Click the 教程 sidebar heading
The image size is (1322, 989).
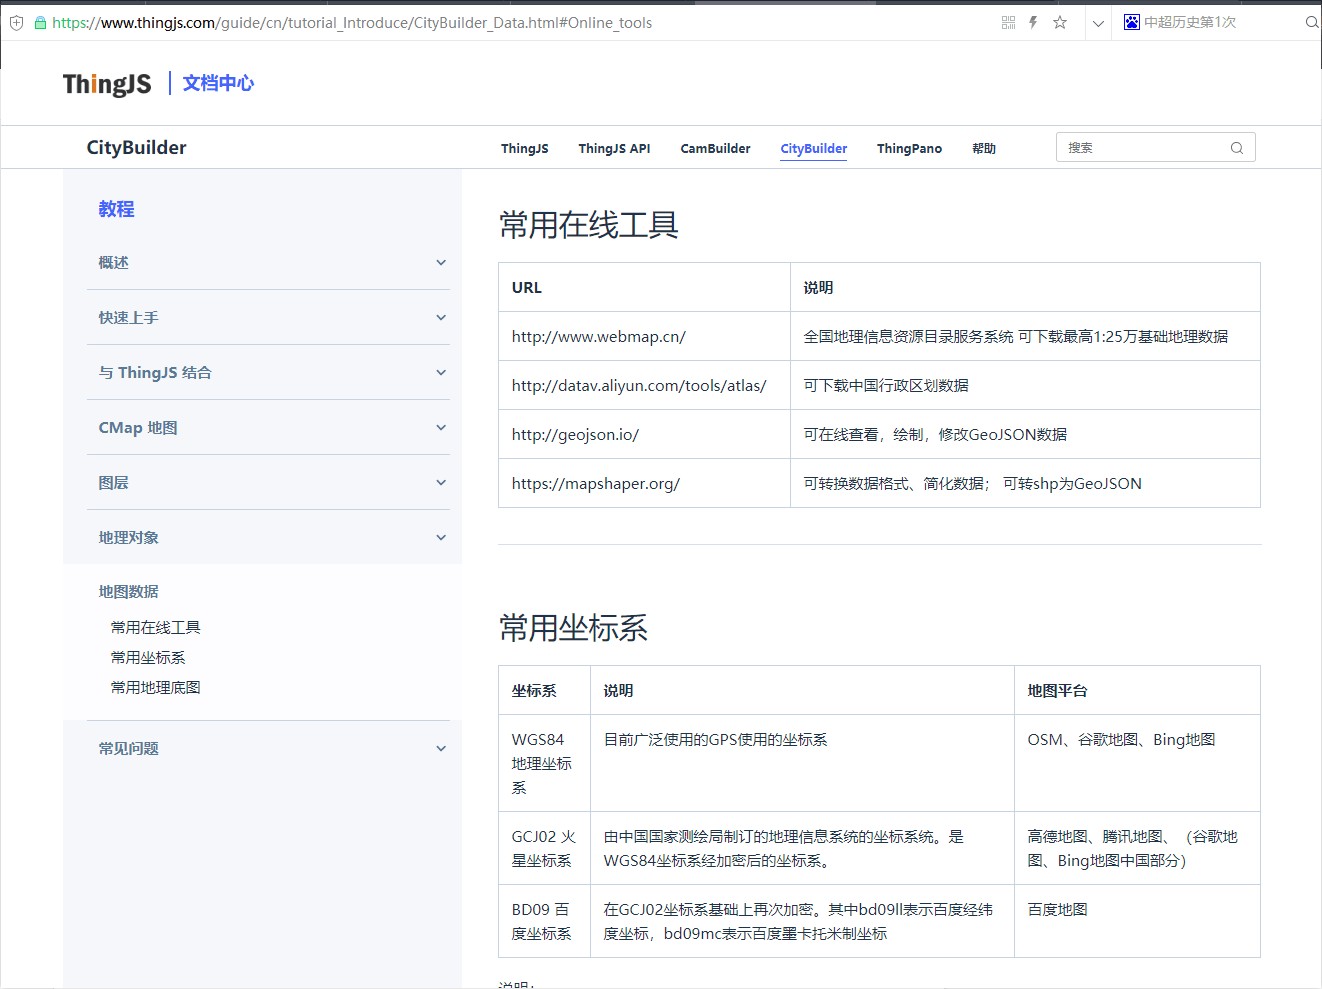[x=116, y=209]
